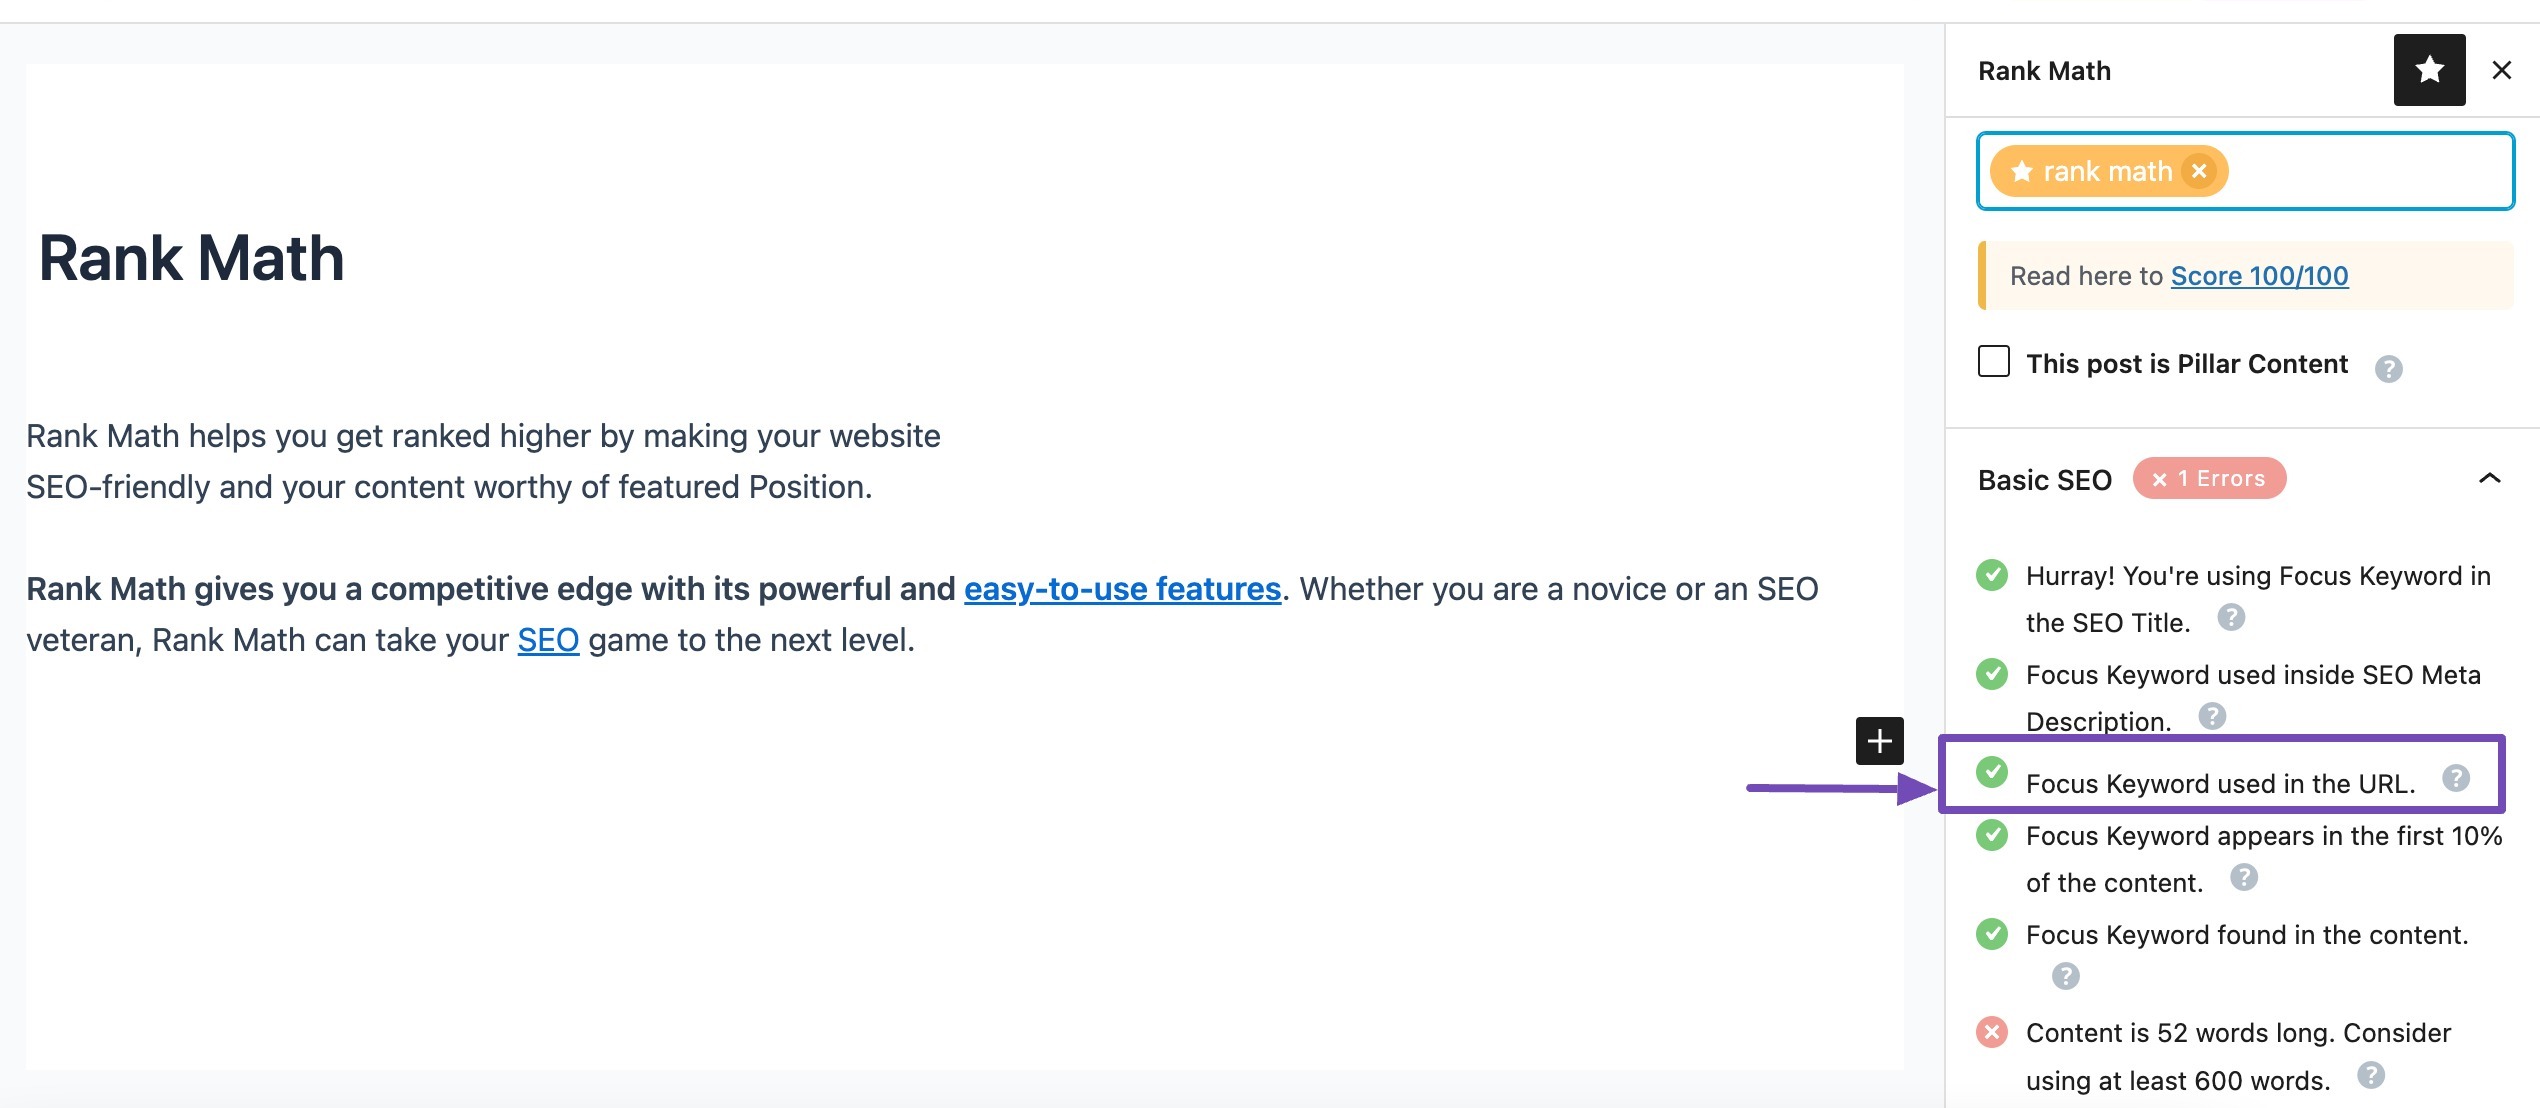Click text 'Focus Keyword used in the URL.'
Viewport: 2540px width, 1108px height.
(x=2221, y=784)
